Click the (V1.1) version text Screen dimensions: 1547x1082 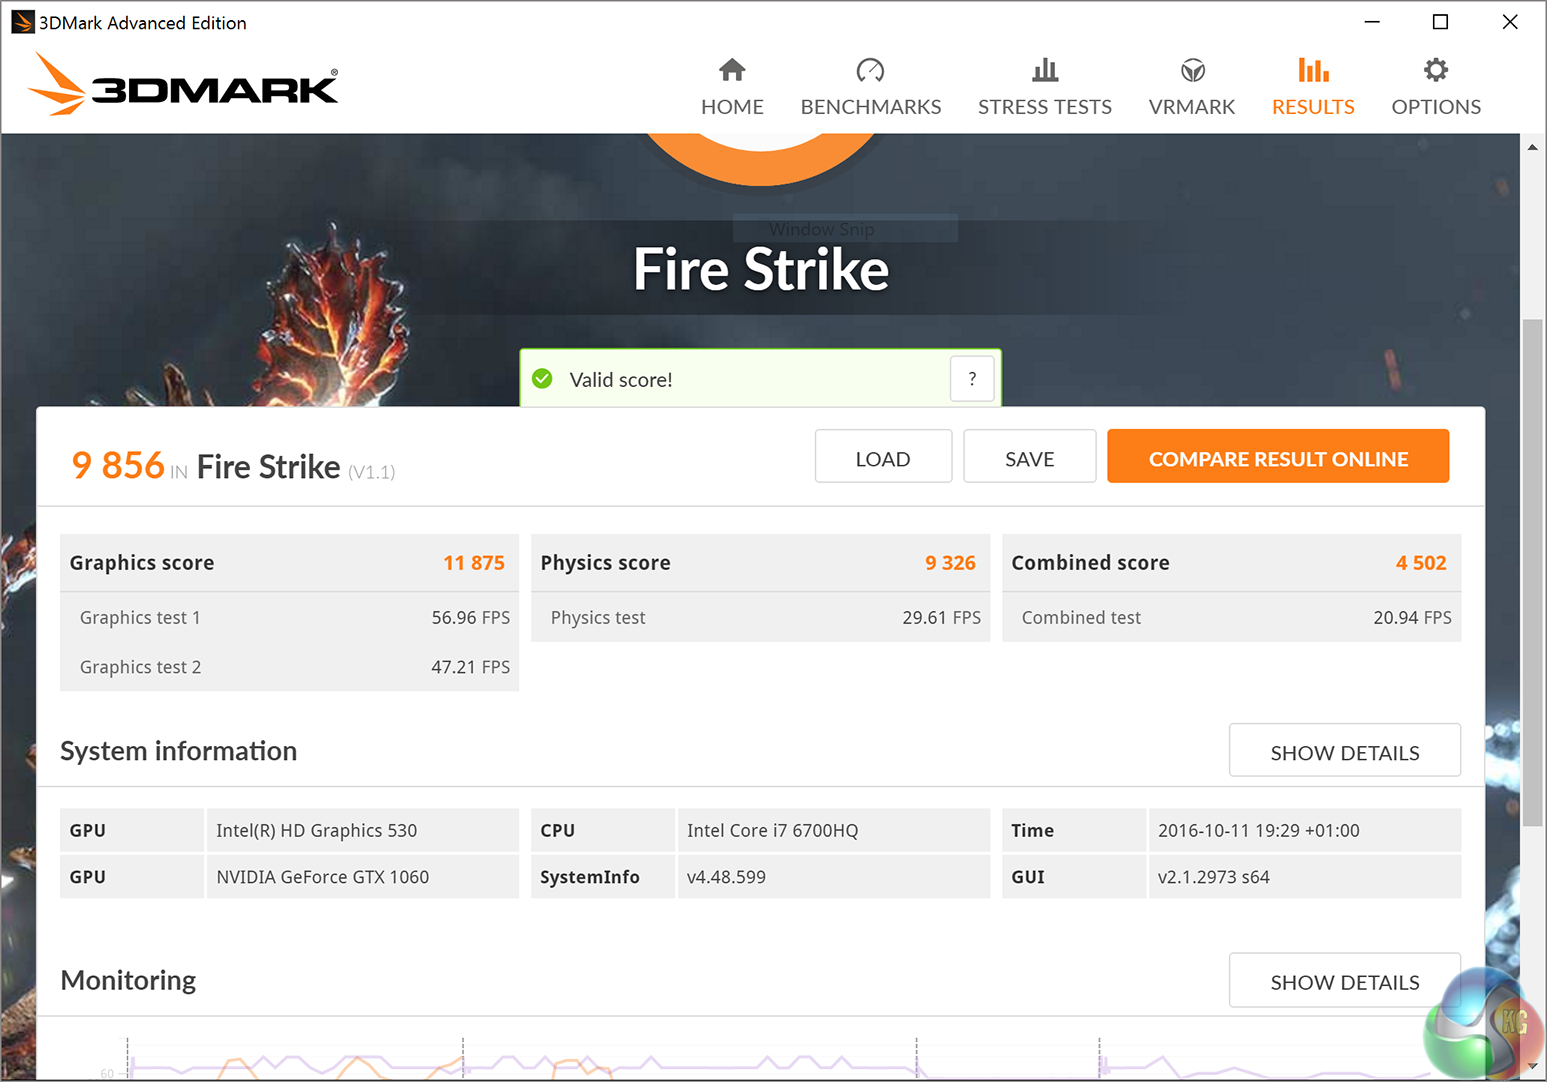[372, 472]
